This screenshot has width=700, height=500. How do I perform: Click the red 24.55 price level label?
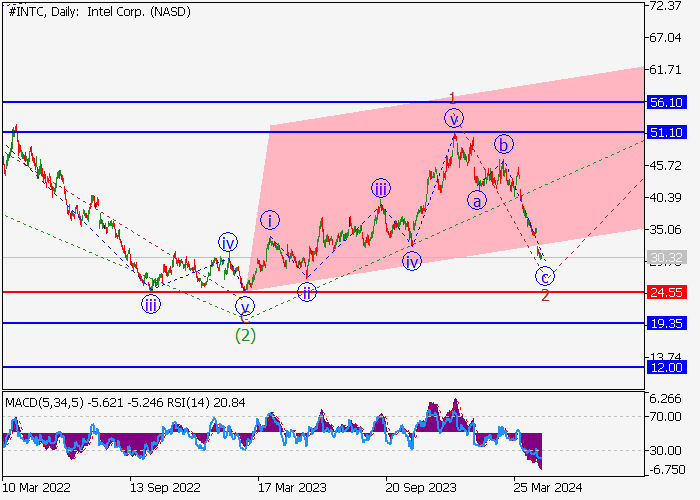point(667,292)
